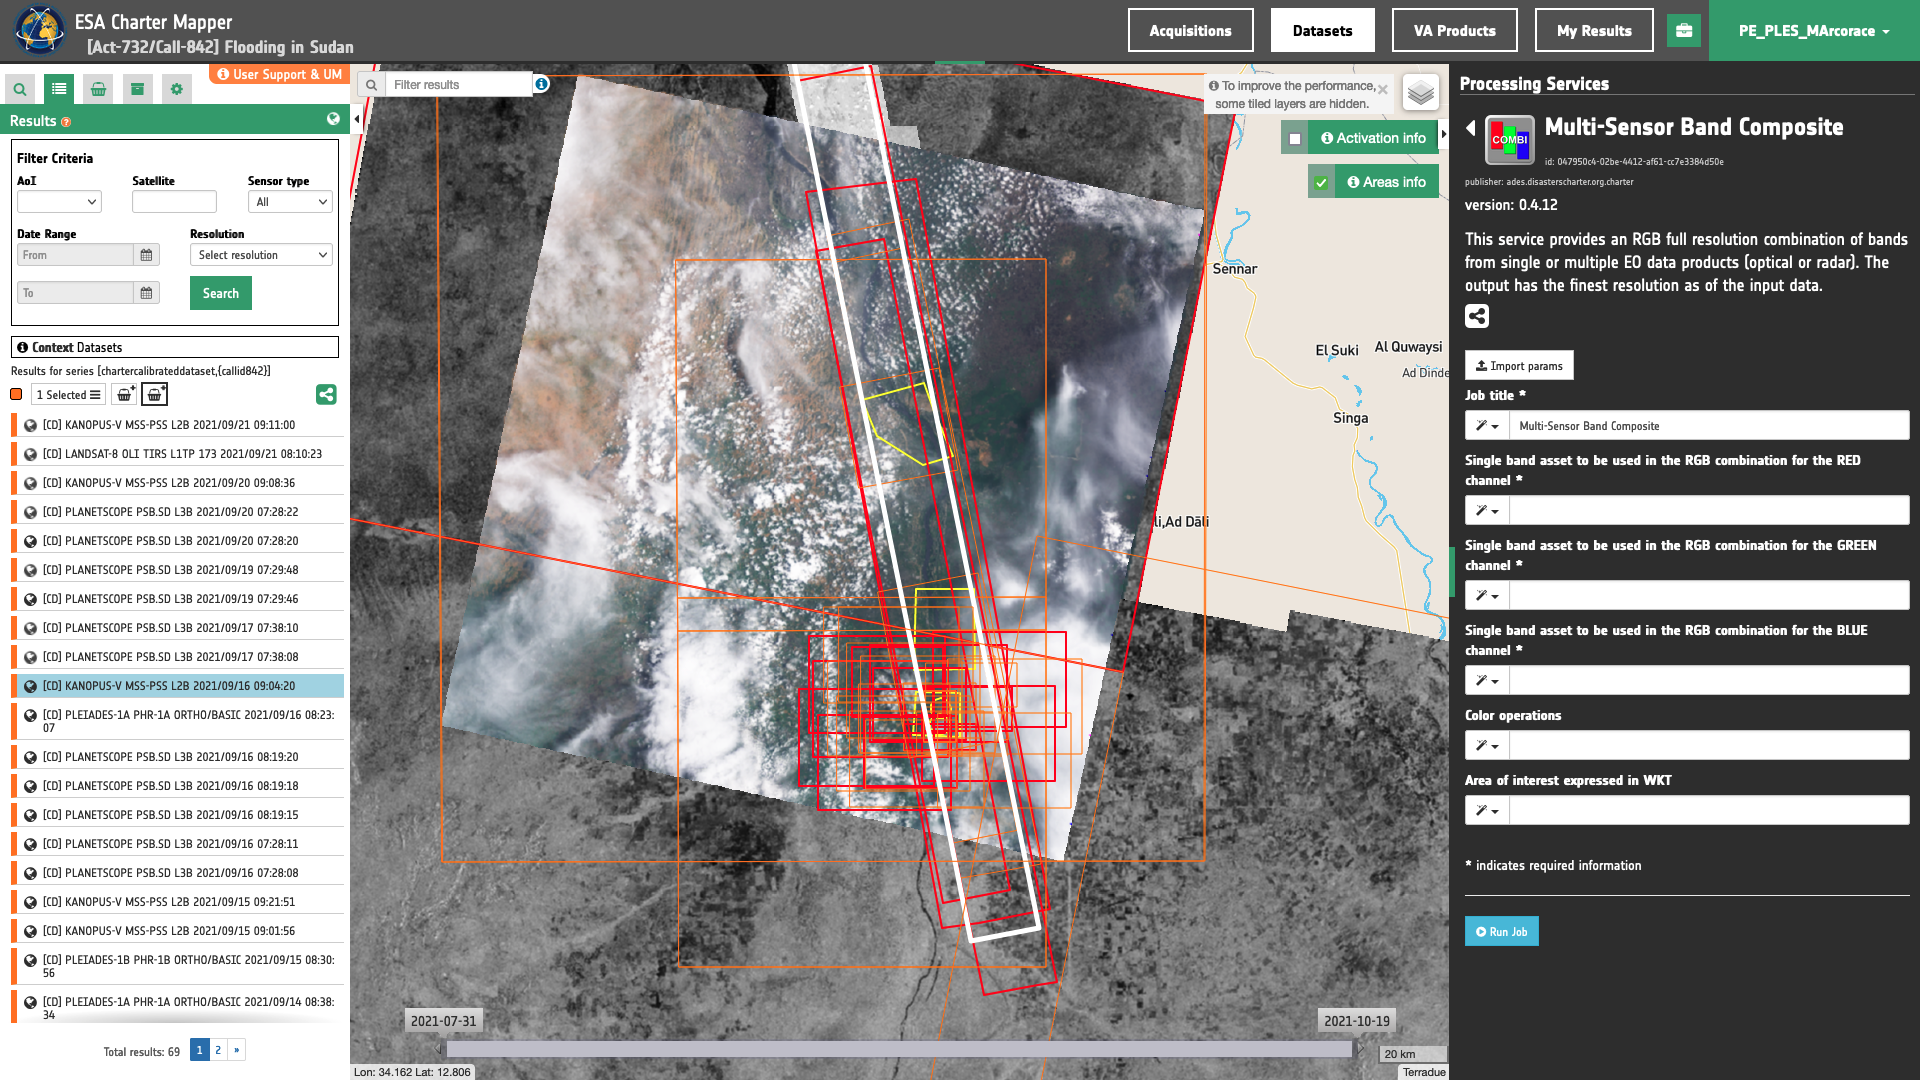1920x1080 pixels.
Task: Open the Select resolution dropdown
Action: pyautogui.click(x=261, y=255)
